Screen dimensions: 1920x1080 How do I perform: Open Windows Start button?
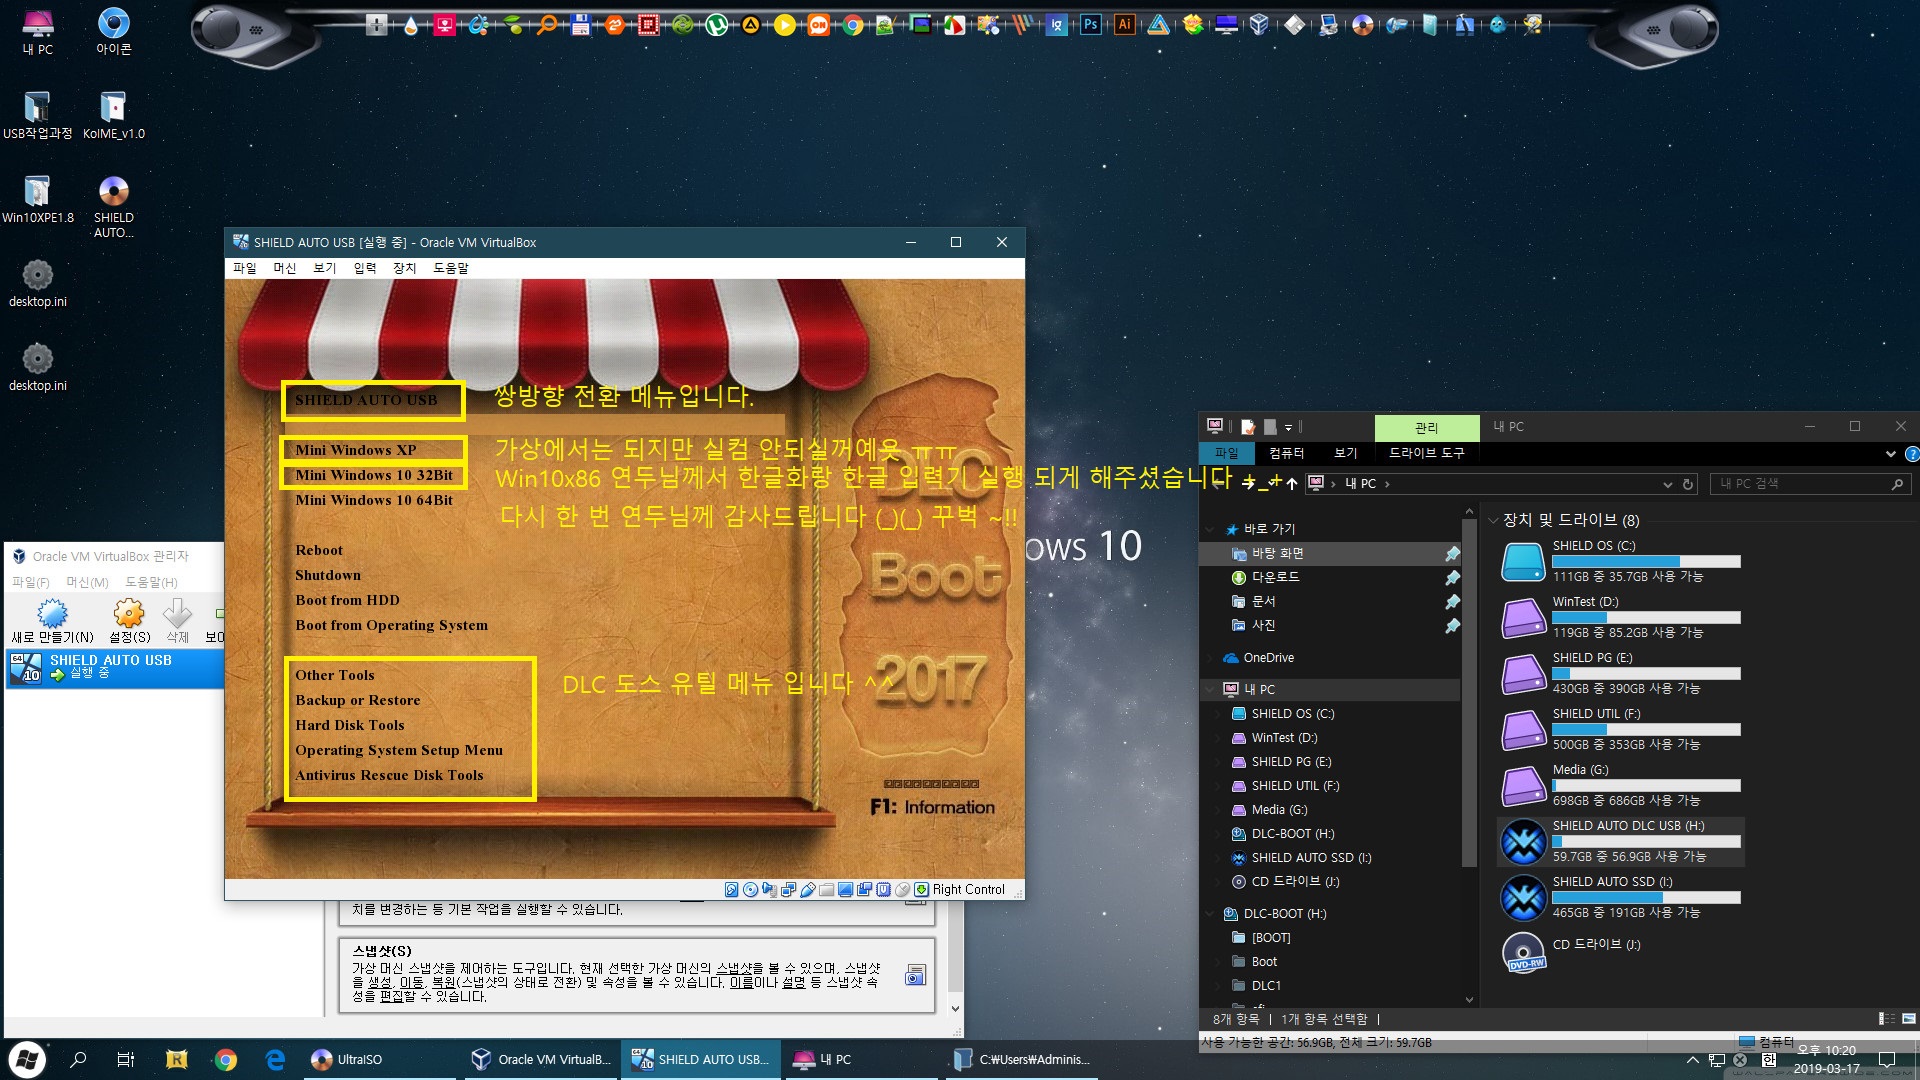pos(26,1059)
